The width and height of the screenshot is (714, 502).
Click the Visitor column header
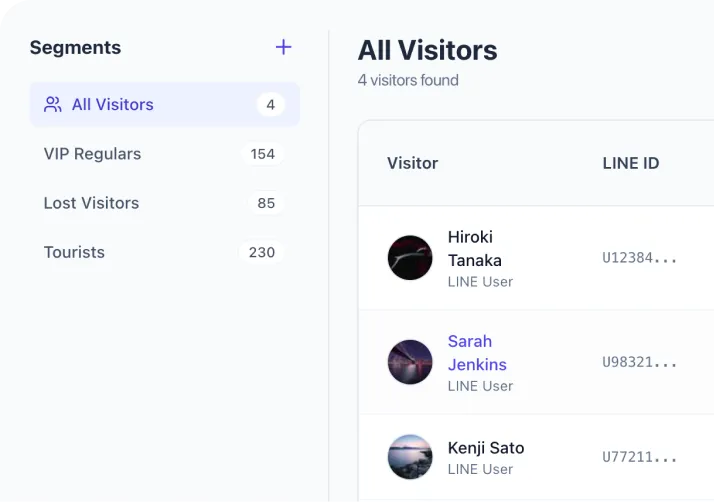(x=412, y=163)
